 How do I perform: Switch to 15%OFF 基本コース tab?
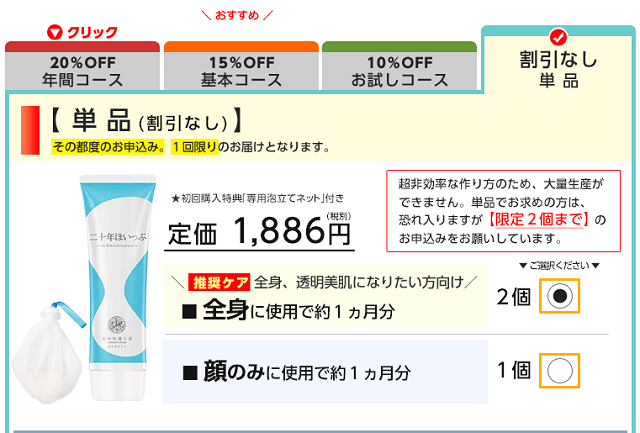[241, 65]
